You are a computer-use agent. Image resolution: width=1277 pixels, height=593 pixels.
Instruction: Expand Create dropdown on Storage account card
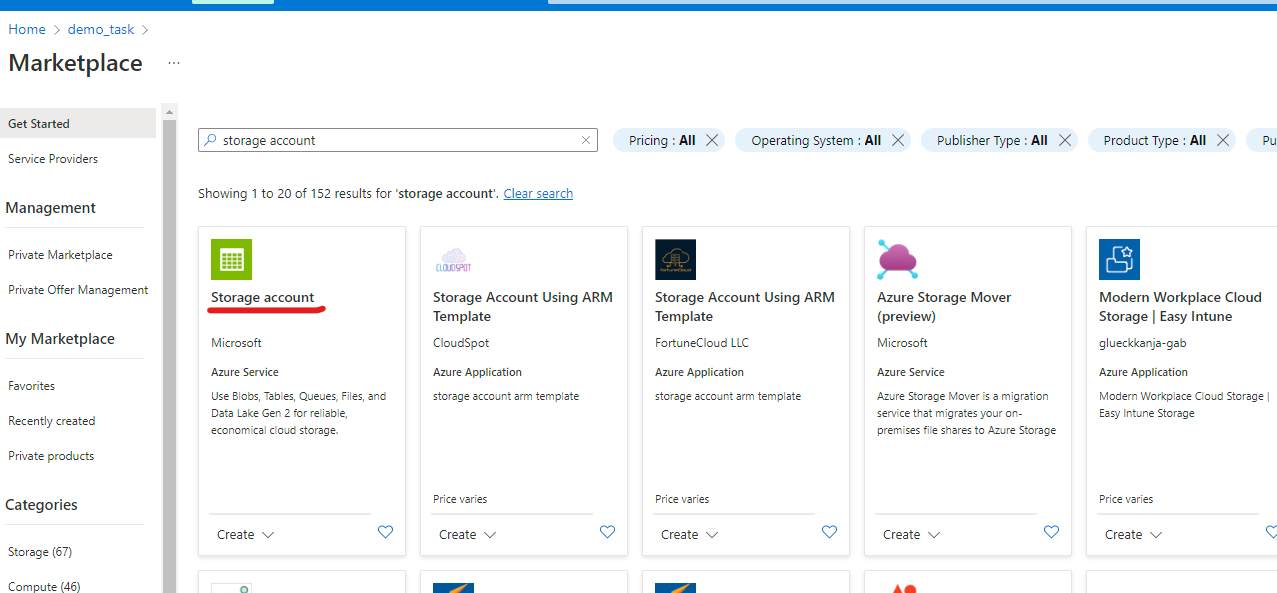point(245,535)
